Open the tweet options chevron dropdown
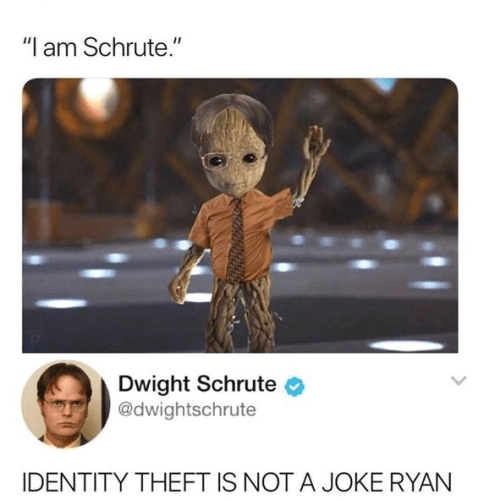The width and height of the screenshot is (477, 500). tap(458, 380)
